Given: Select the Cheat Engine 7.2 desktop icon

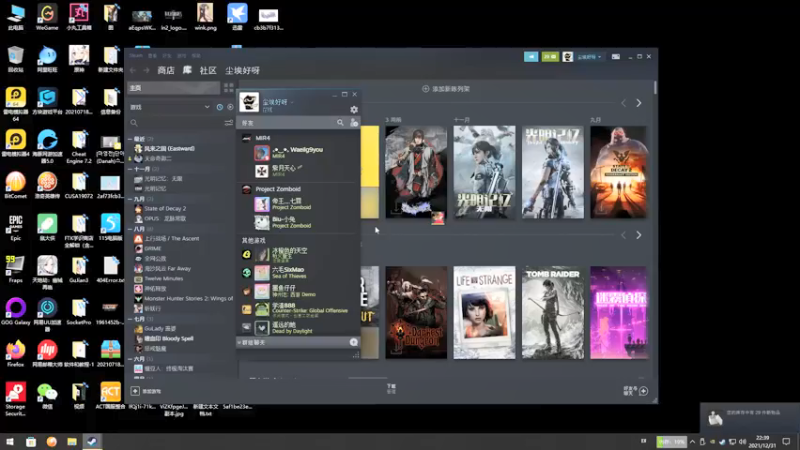Looking at the screenshot, I should [79, 147].
